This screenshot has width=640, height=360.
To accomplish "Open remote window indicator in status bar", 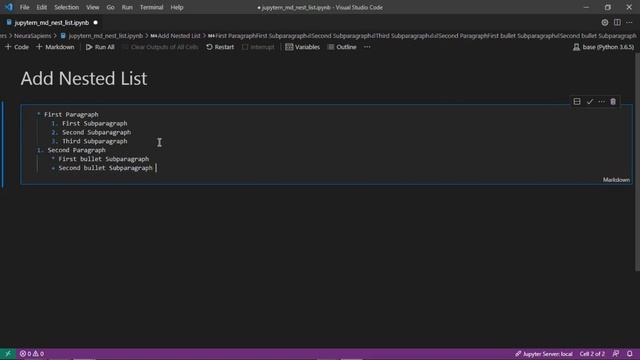I will [x=8, y=354].
